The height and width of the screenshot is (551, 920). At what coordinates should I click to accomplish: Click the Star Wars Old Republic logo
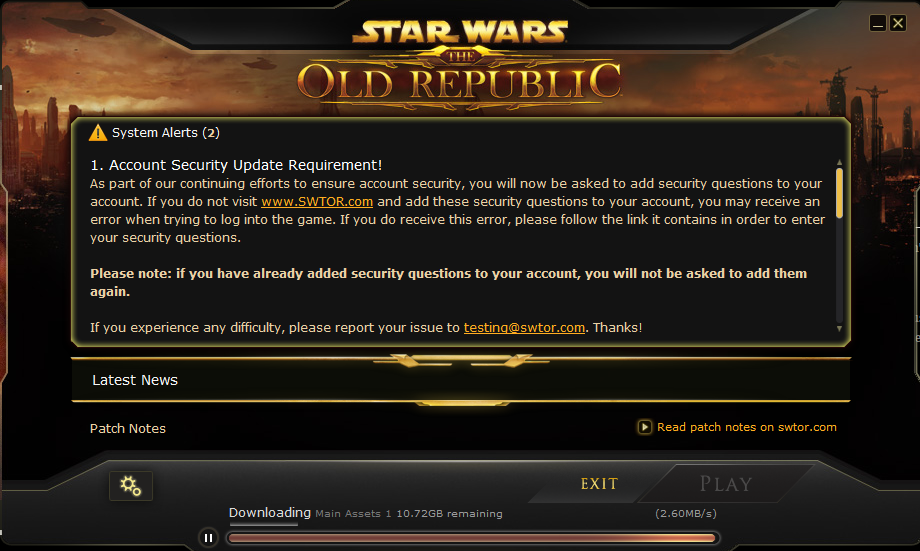click(460, 65)
